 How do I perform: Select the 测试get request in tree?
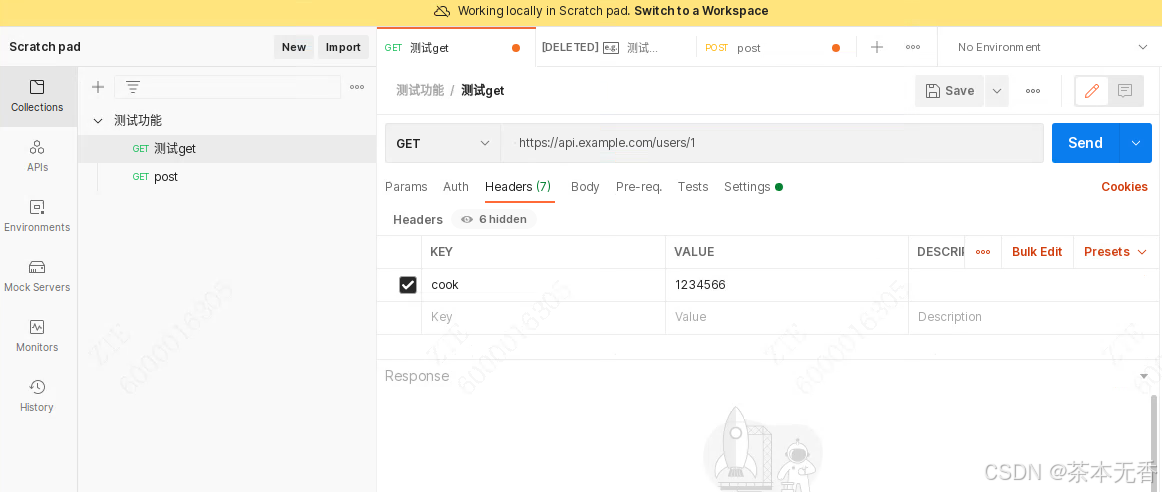click(227, 149)
